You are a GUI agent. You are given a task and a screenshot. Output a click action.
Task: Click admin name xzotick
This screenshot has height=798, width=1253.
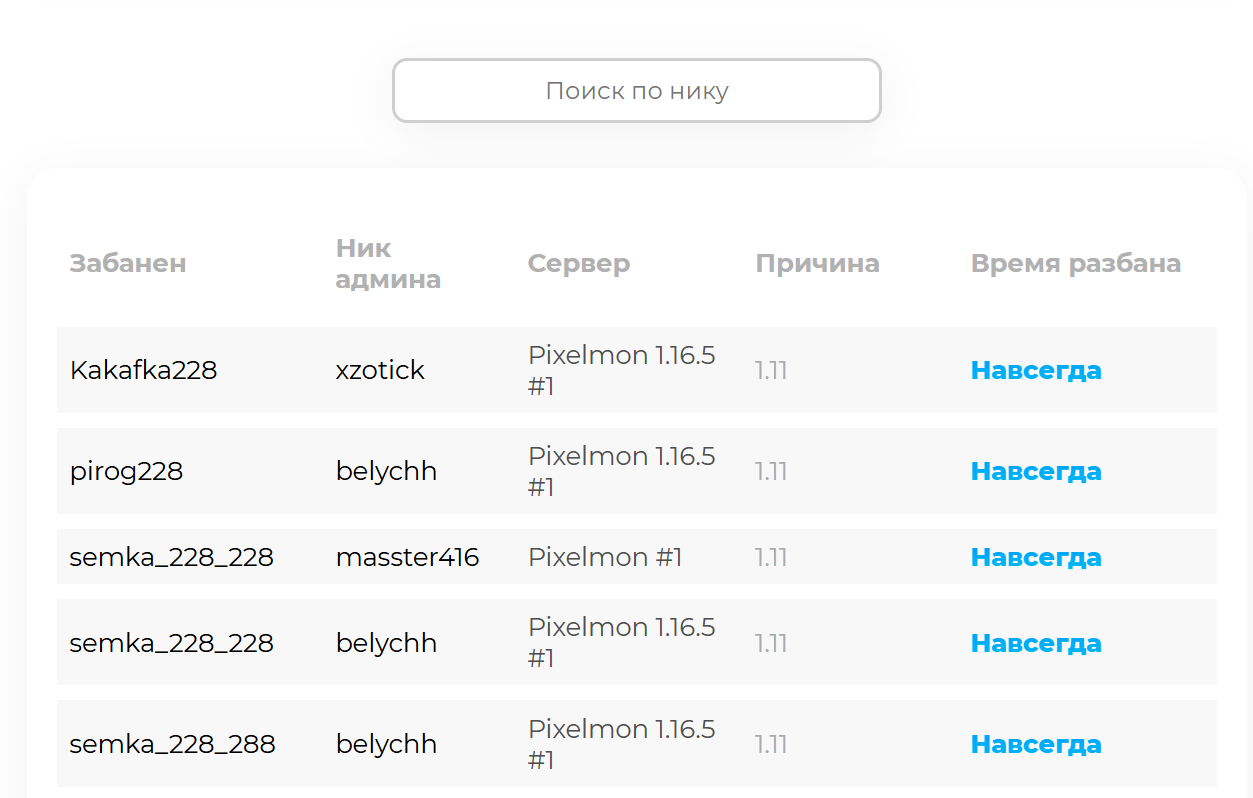[x=380, y=370]
